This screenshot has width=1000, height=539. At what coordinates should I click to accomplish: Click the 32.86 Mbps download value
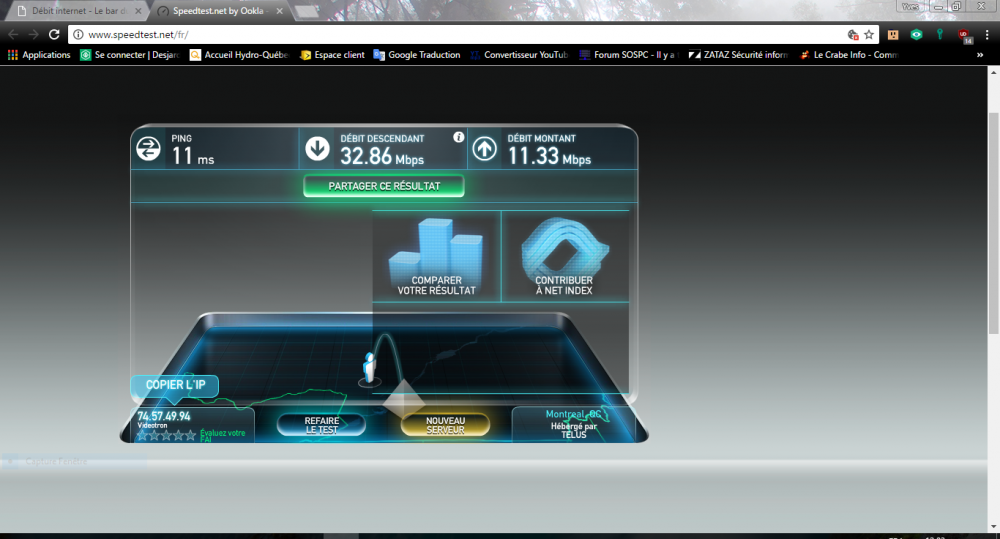click(x=382, y=156)
